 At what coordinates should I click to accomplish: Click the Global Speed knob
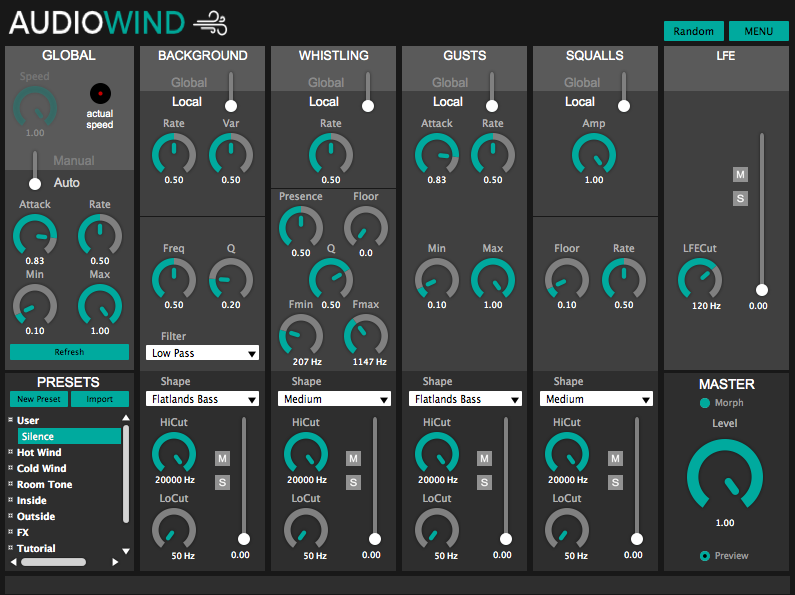[35, 108]
